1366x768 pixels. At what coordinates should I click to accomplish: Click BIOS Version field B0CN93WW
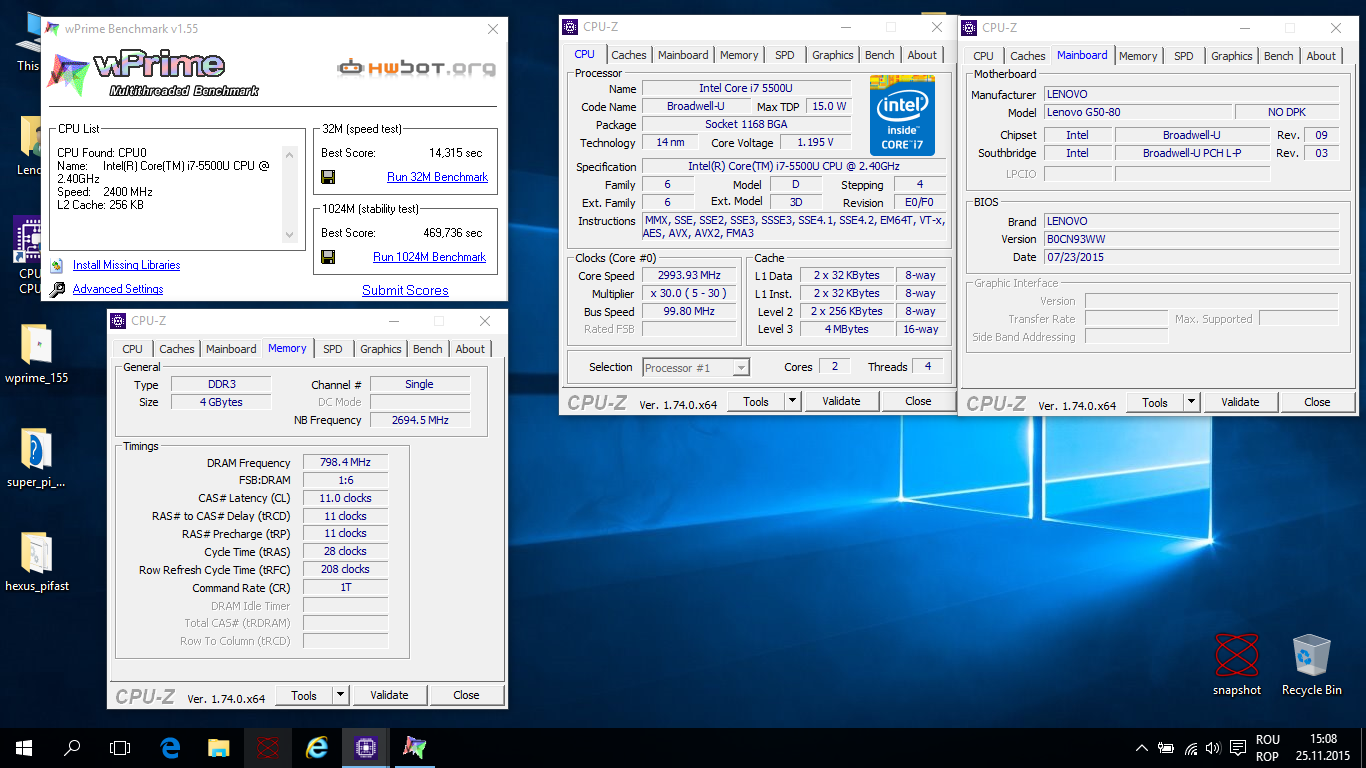(x=1191, y=239)
